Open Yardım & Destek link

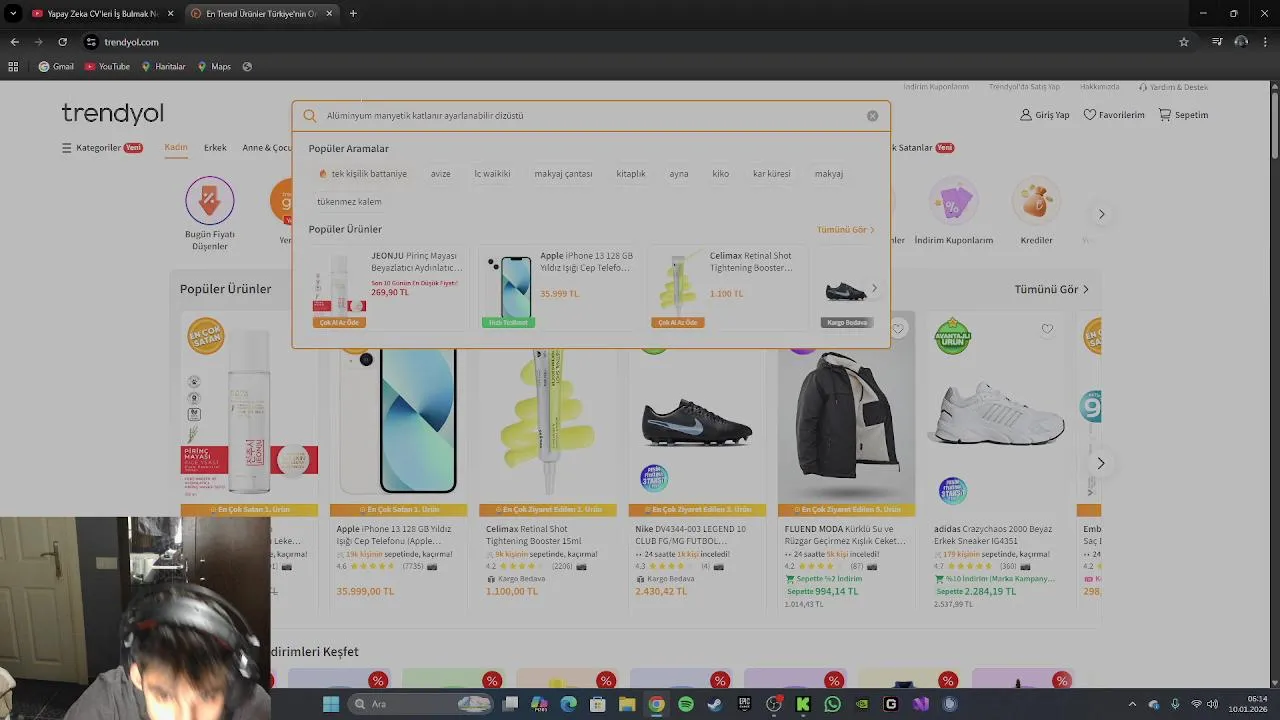[x=1172, y=87]
